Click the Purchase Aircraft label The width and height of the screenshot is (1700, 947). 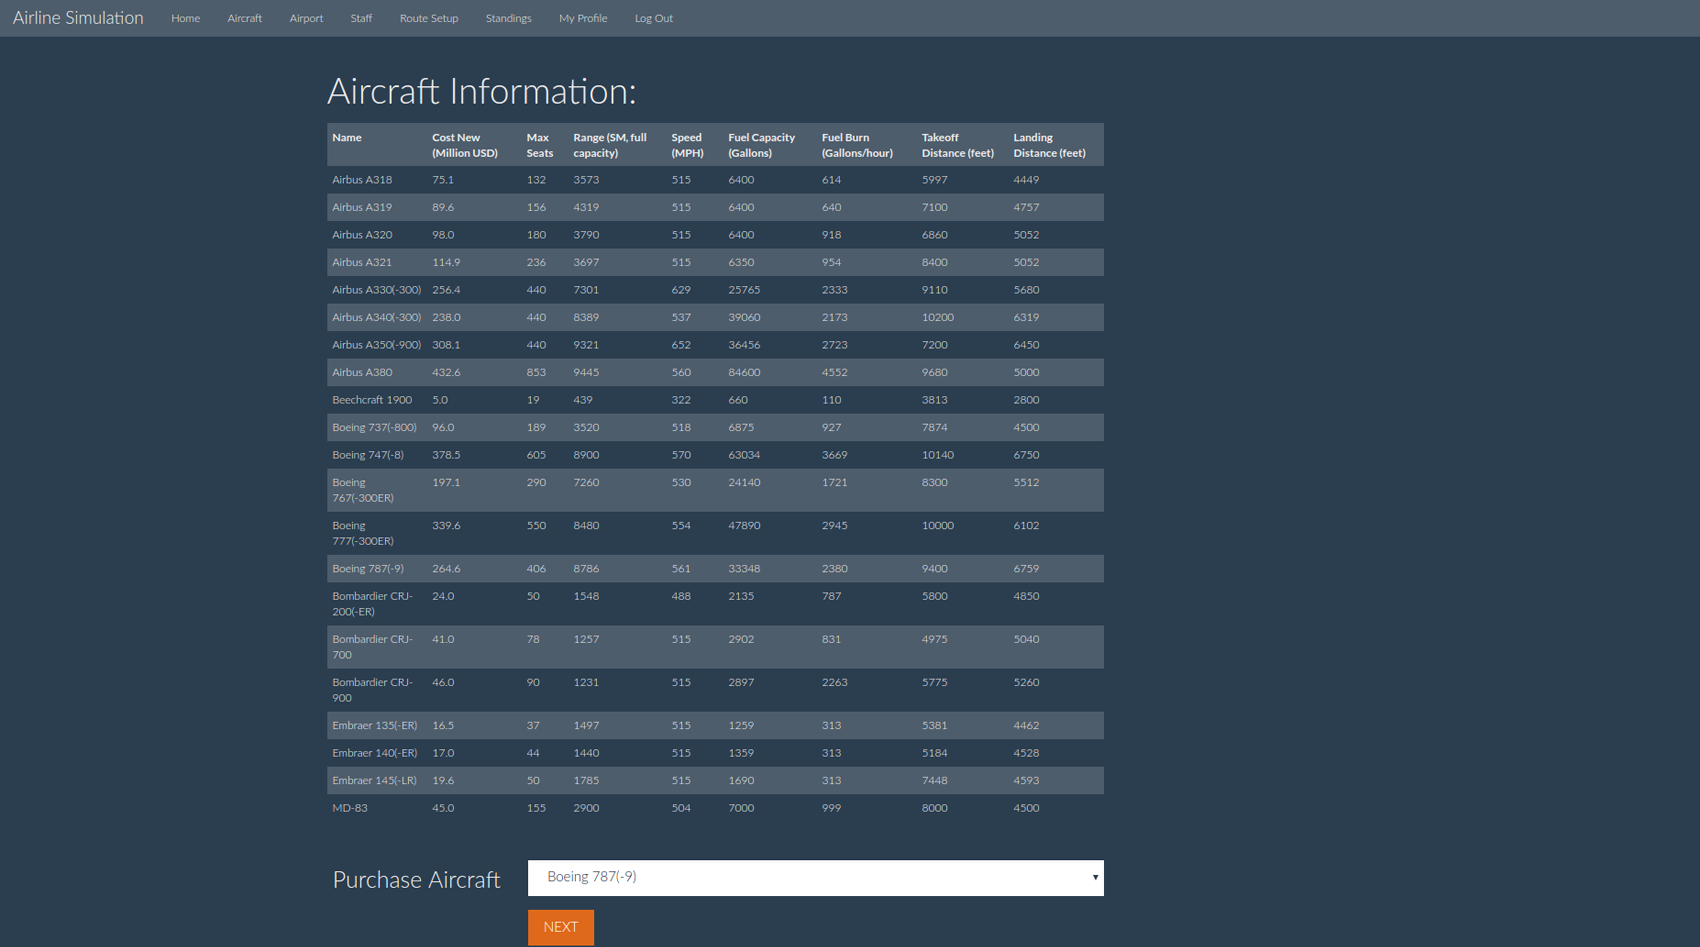[416, 880]
